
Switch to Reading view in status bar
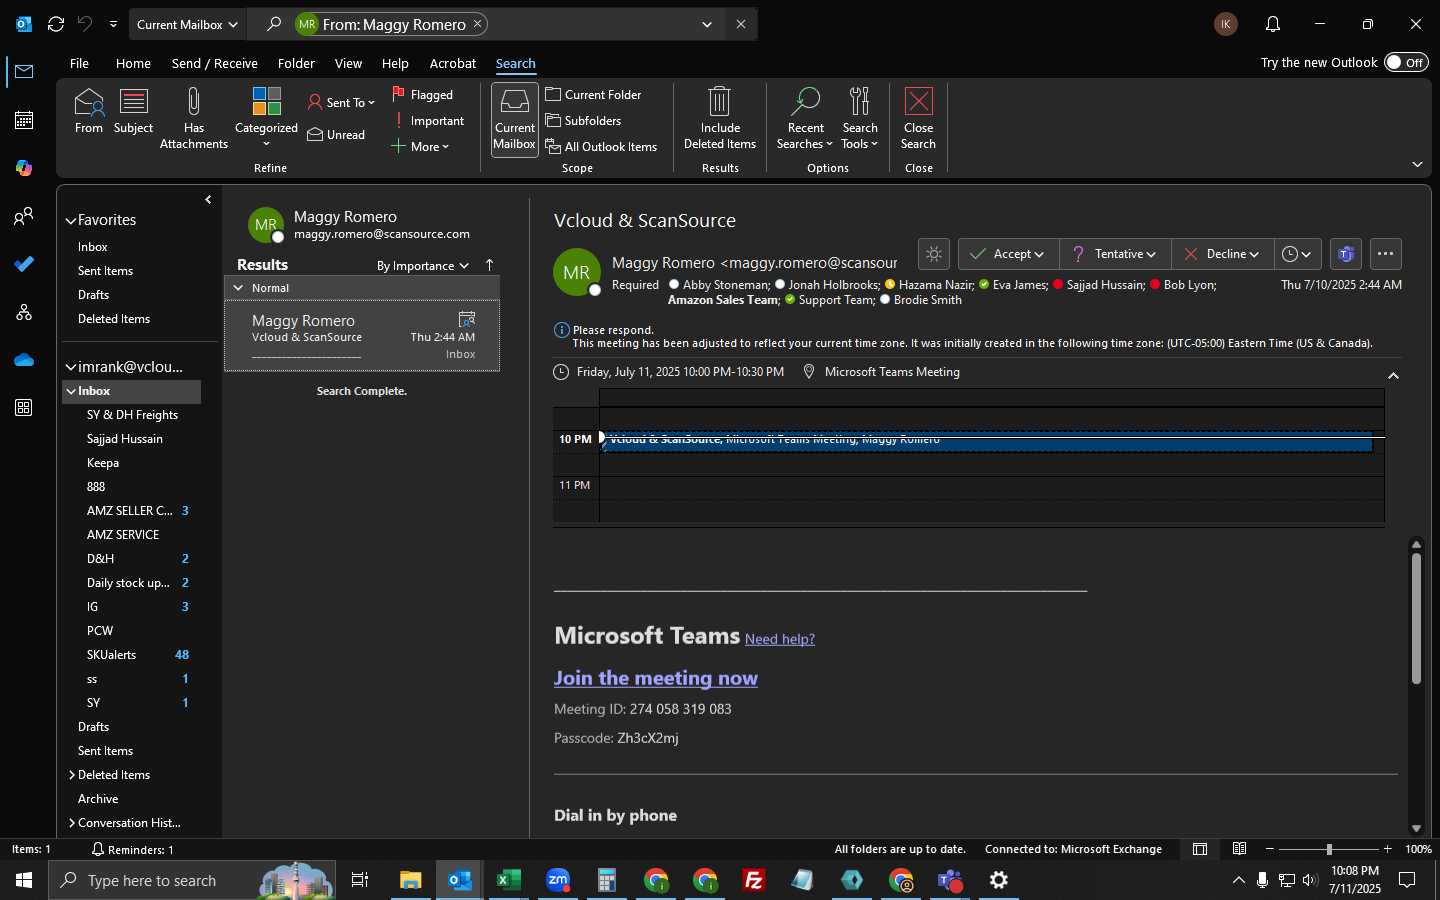1239,849
